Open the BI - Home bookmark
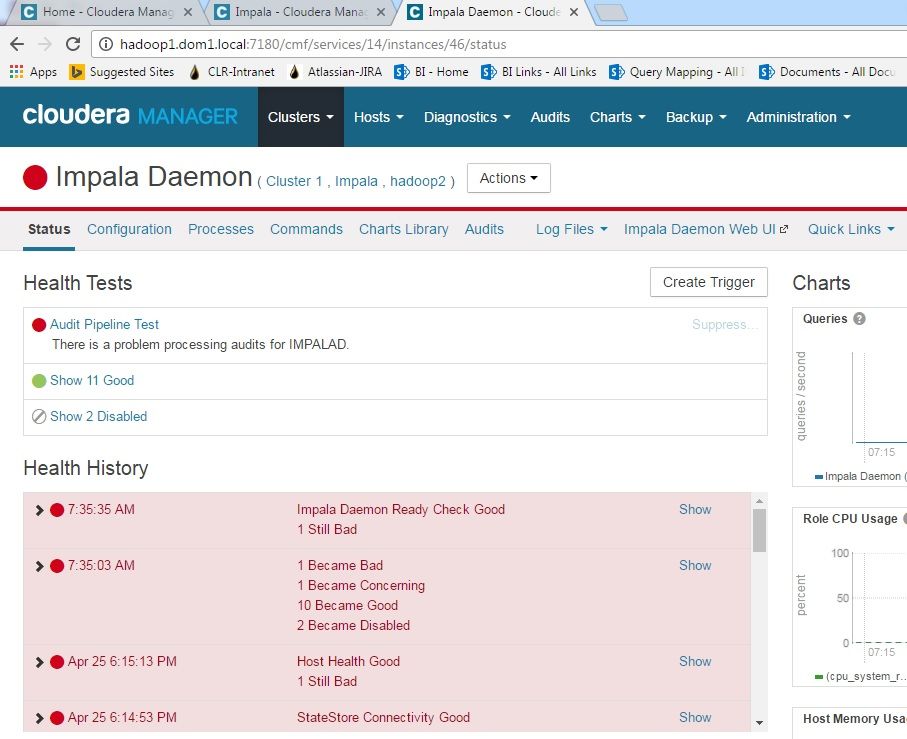907x739 pixels. point(431,72)
